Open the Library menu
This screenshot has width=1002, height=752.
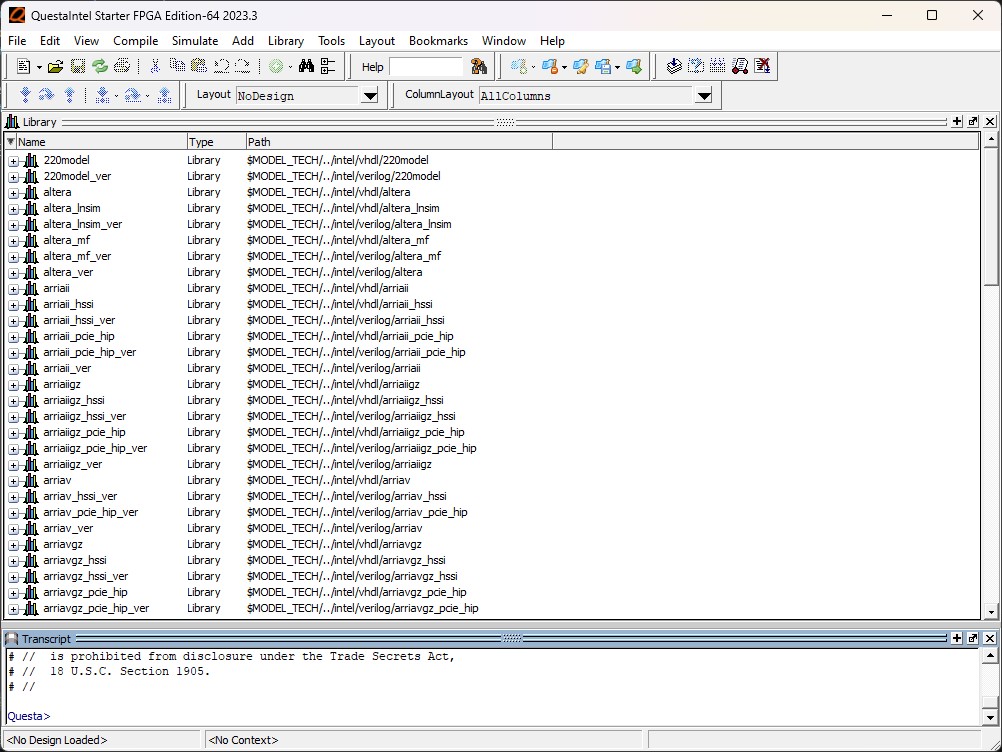coord(286,40)
